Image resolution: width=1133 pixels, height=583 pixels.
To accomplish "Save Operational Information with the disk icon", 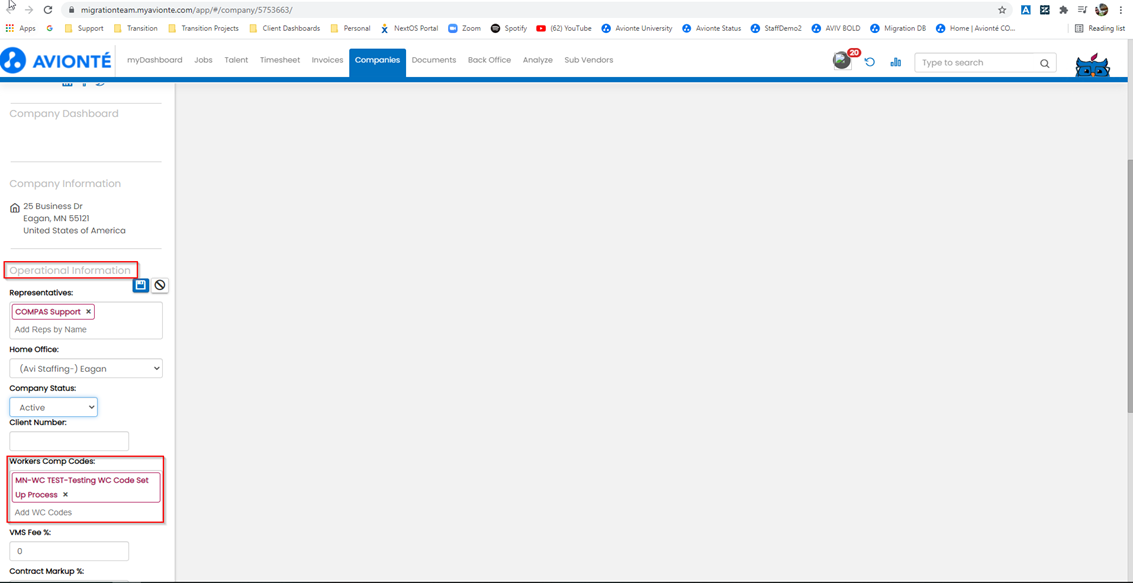I will 141,285.
